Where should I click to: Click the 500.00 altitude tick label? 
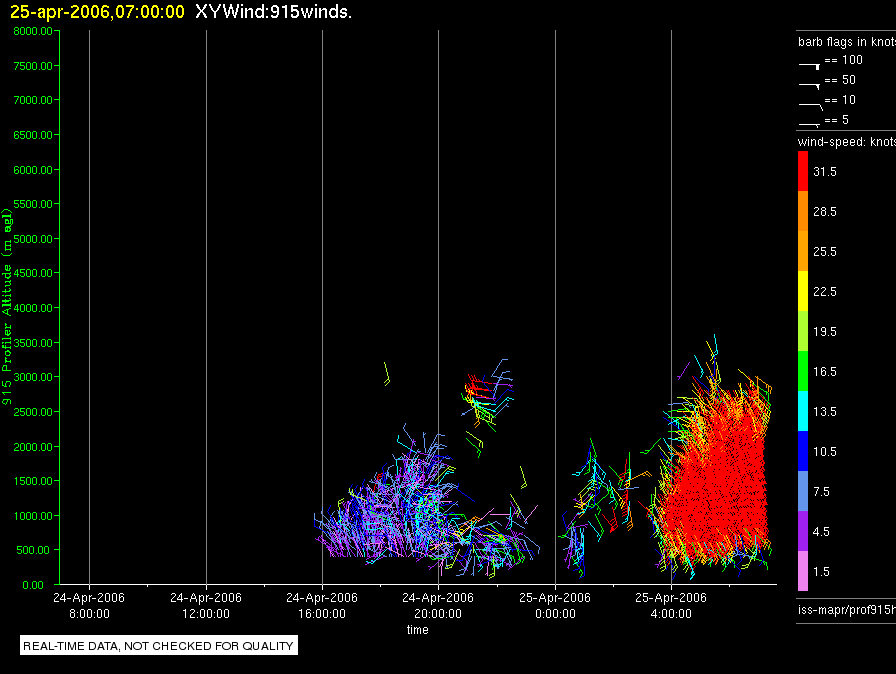(x=33, y=550)
